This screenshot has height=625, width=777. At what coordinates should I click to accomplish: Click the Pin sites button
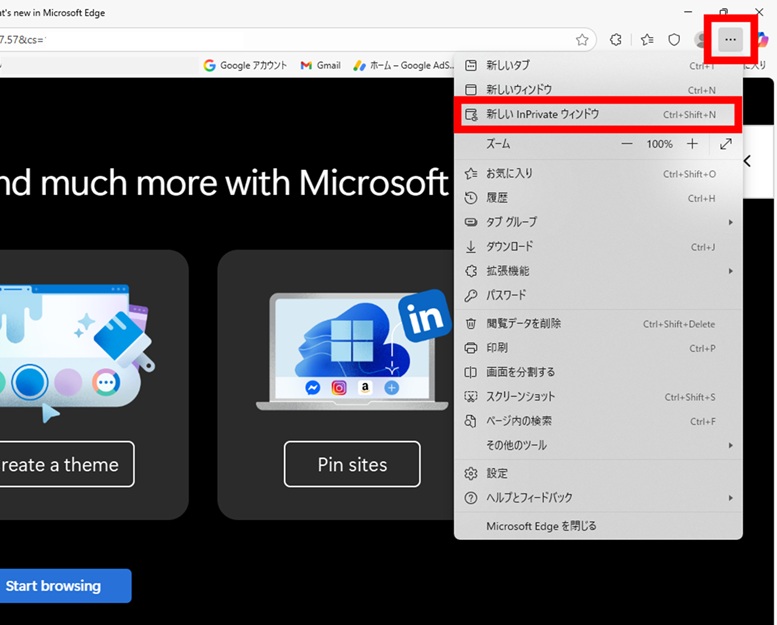point(352,464)
